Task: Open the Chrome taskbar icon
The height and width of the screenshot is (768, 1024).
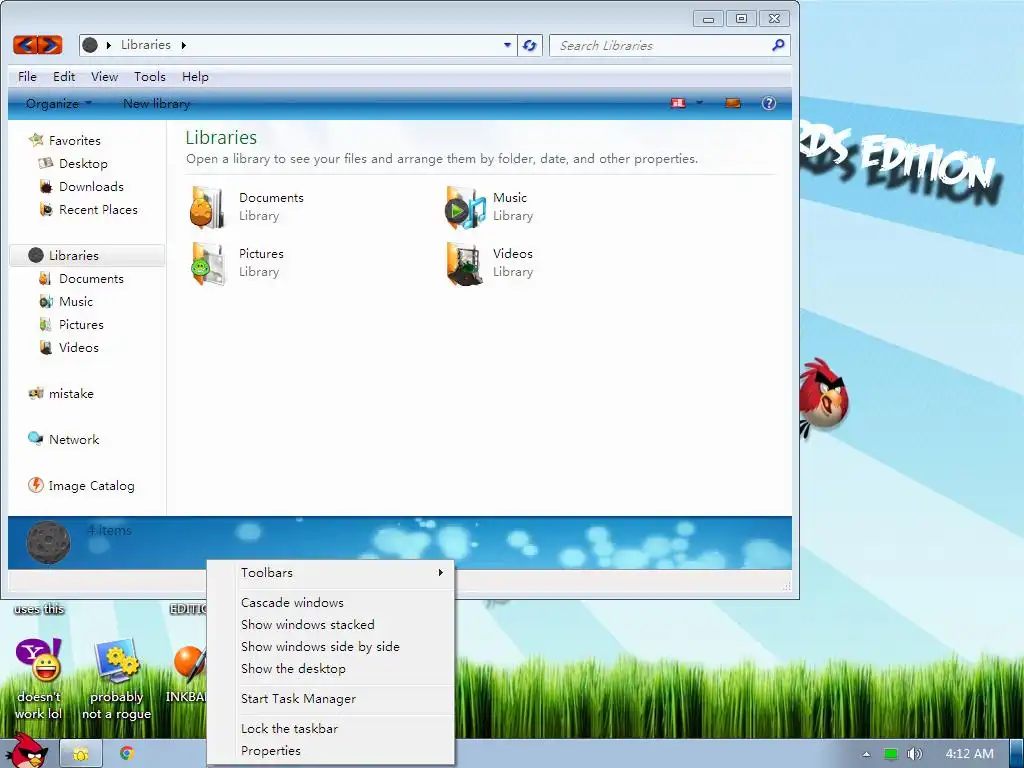Action: pyautogui.click(x=127, y=753)
